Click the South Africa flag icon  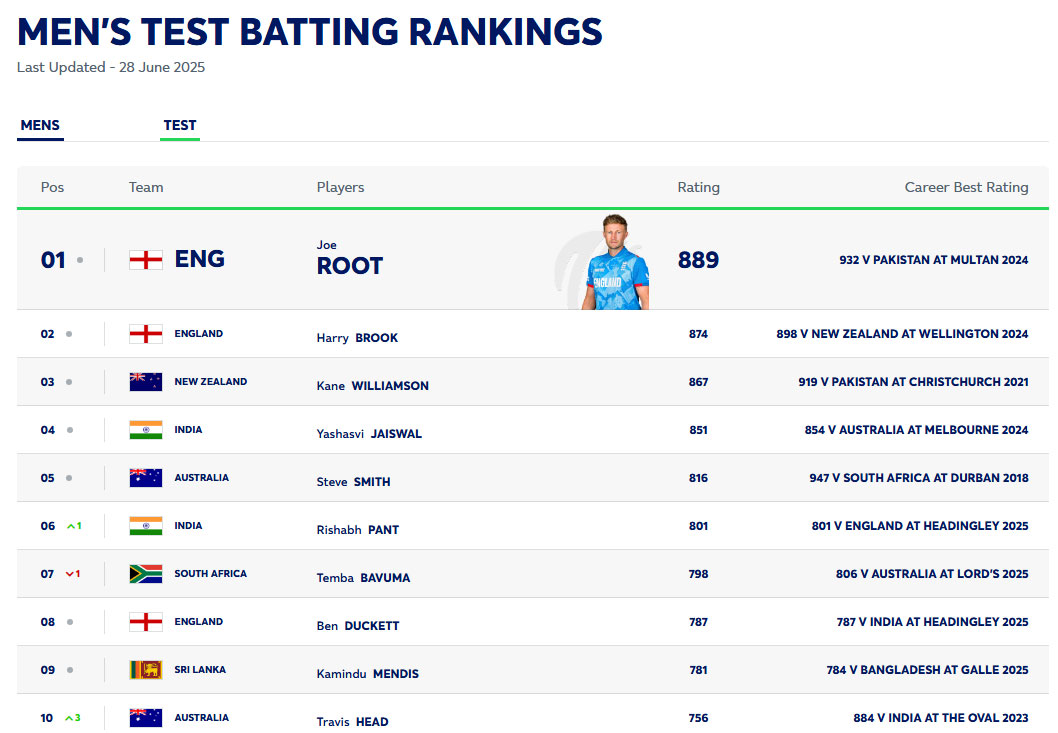click(x=146, y=574)
